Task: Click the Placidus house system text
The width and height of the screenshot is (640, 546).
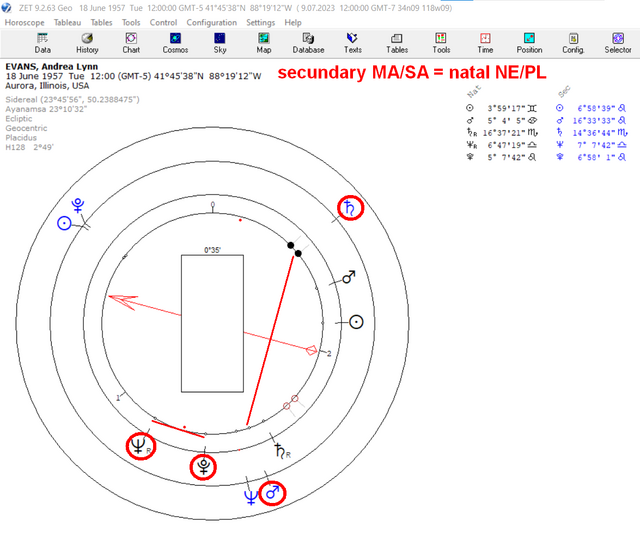Action: [21, 138]
